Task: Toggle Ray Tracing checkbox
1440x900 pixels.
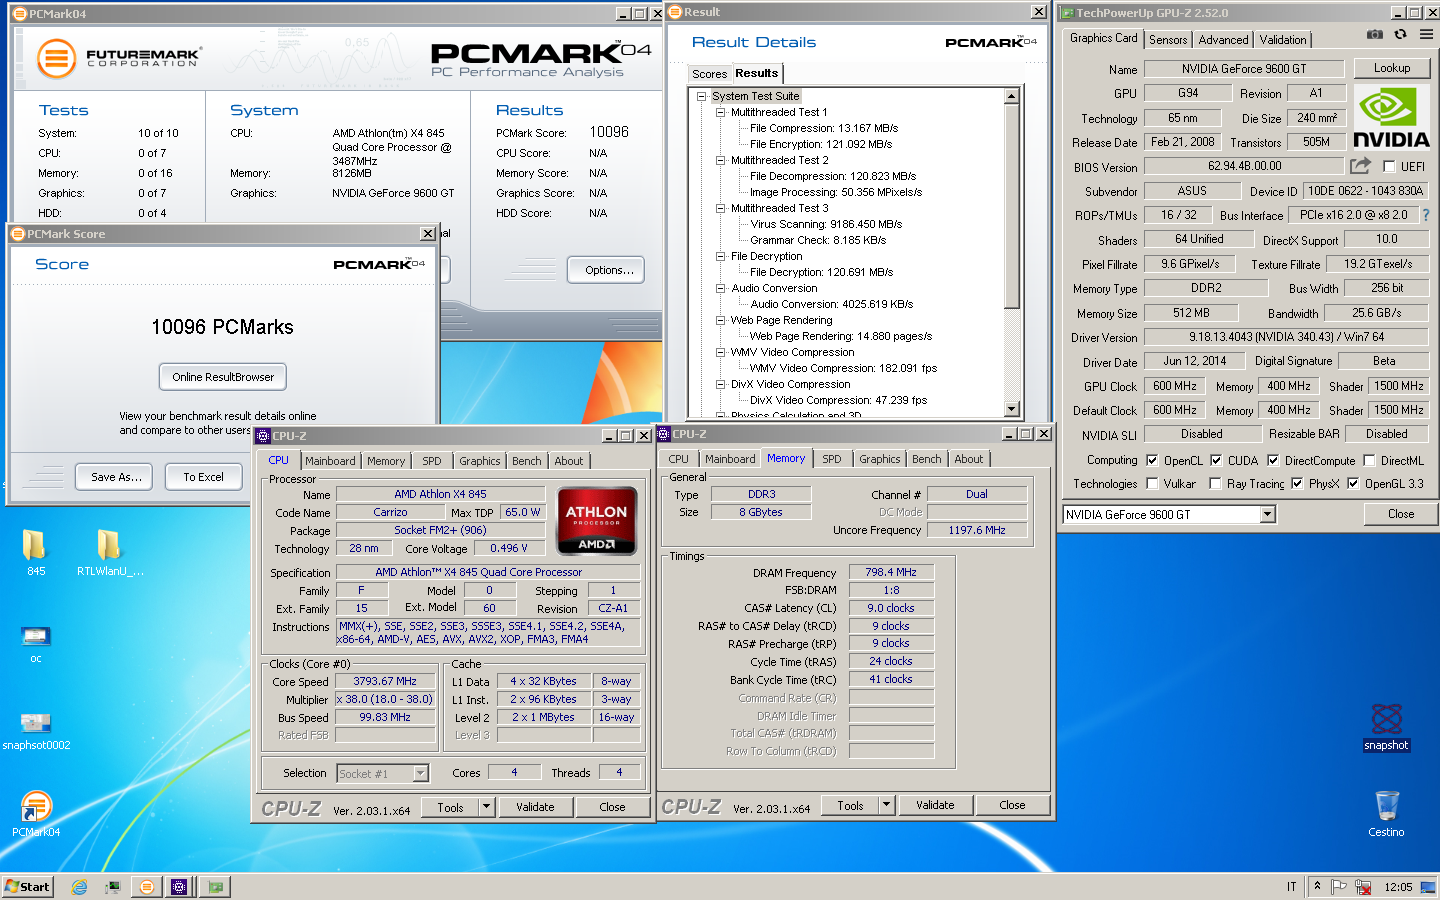Action: click(x=1215, y=484)
